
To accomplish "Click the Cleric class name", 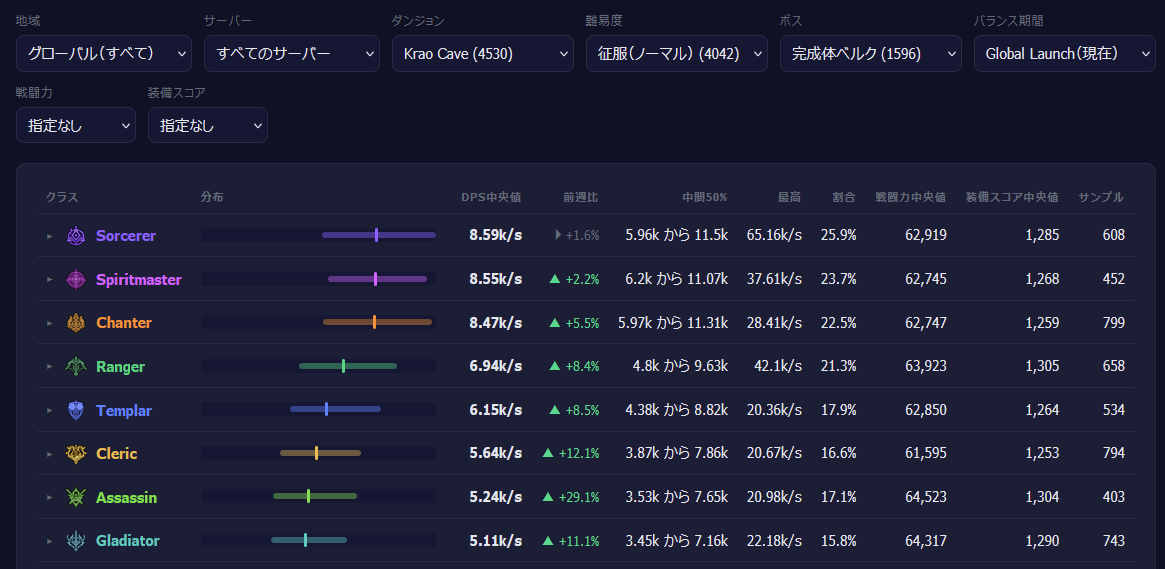I will [117, 453].
